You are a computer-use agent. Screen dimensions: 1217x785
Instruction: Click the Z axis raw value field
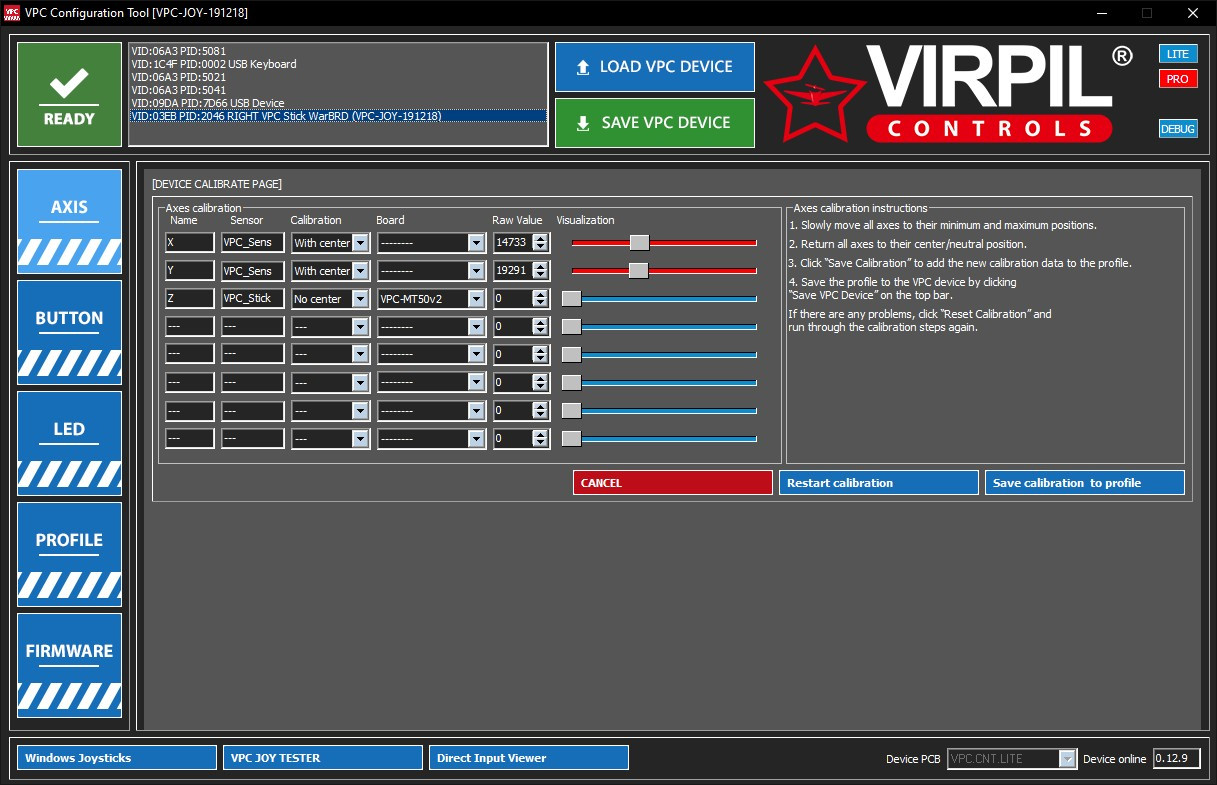pos(513,298)
